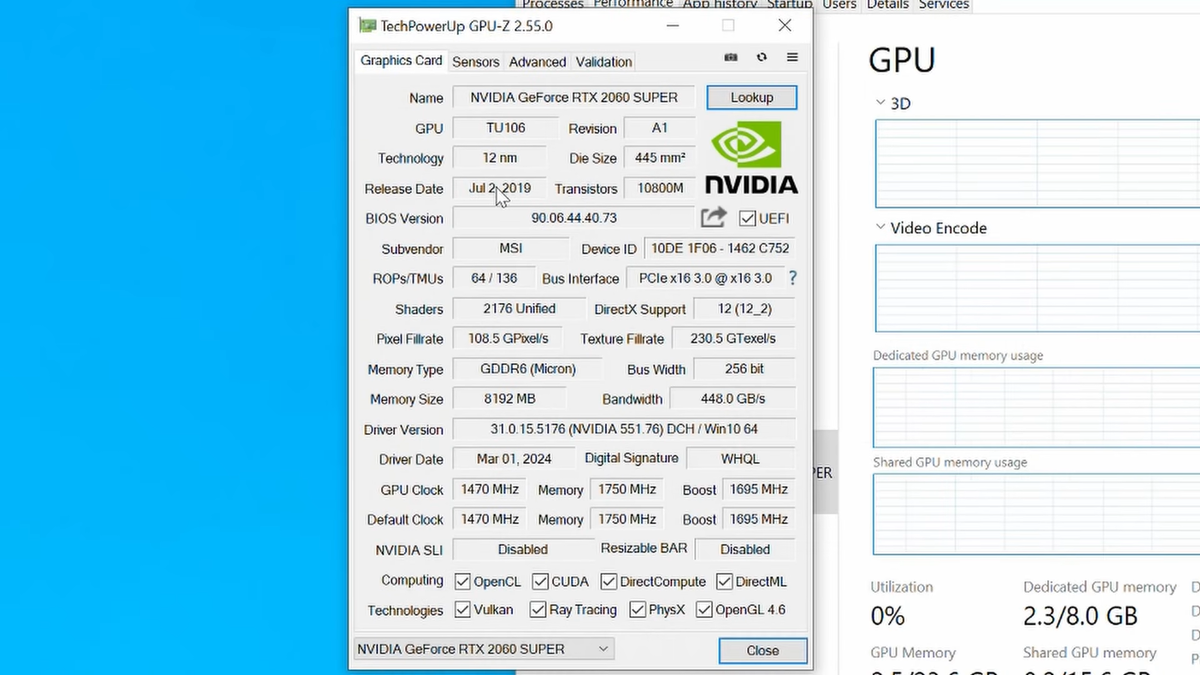Viewport: 1200px width, 675px height.
Task: Click the GPU-Z icon in the title bar
Action: (366, 25)
